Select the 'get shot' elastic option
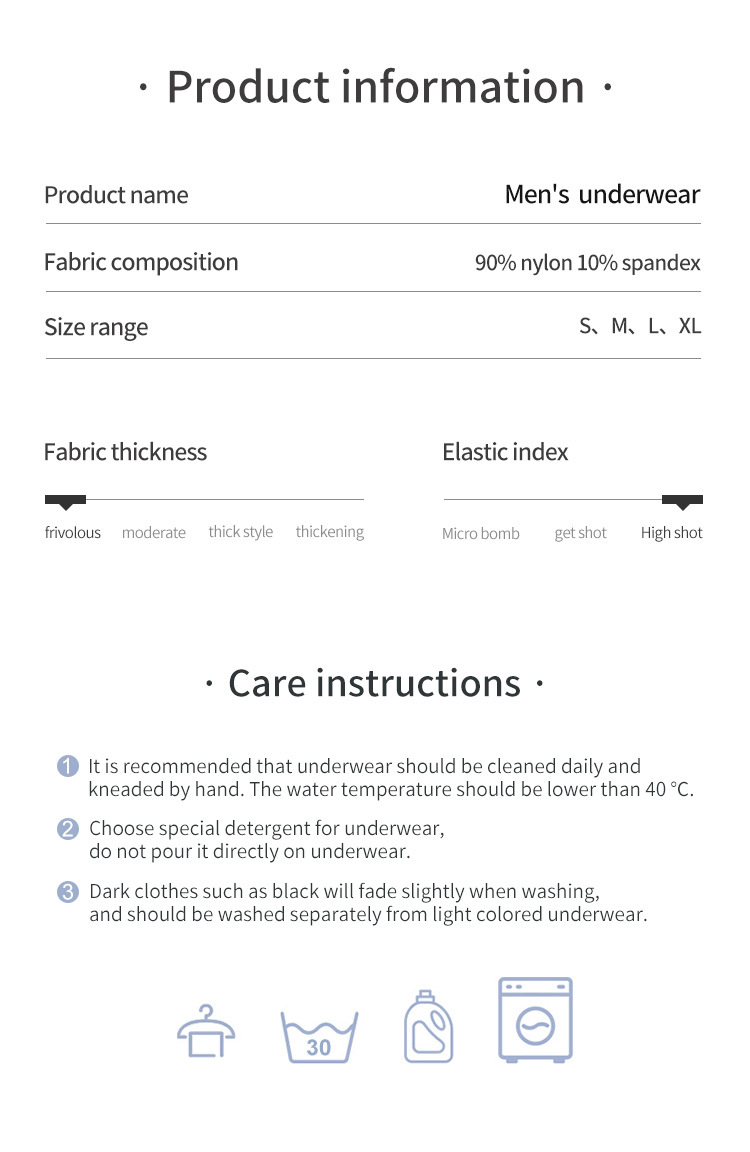The image size is (750, 1152). pos(580,534)
